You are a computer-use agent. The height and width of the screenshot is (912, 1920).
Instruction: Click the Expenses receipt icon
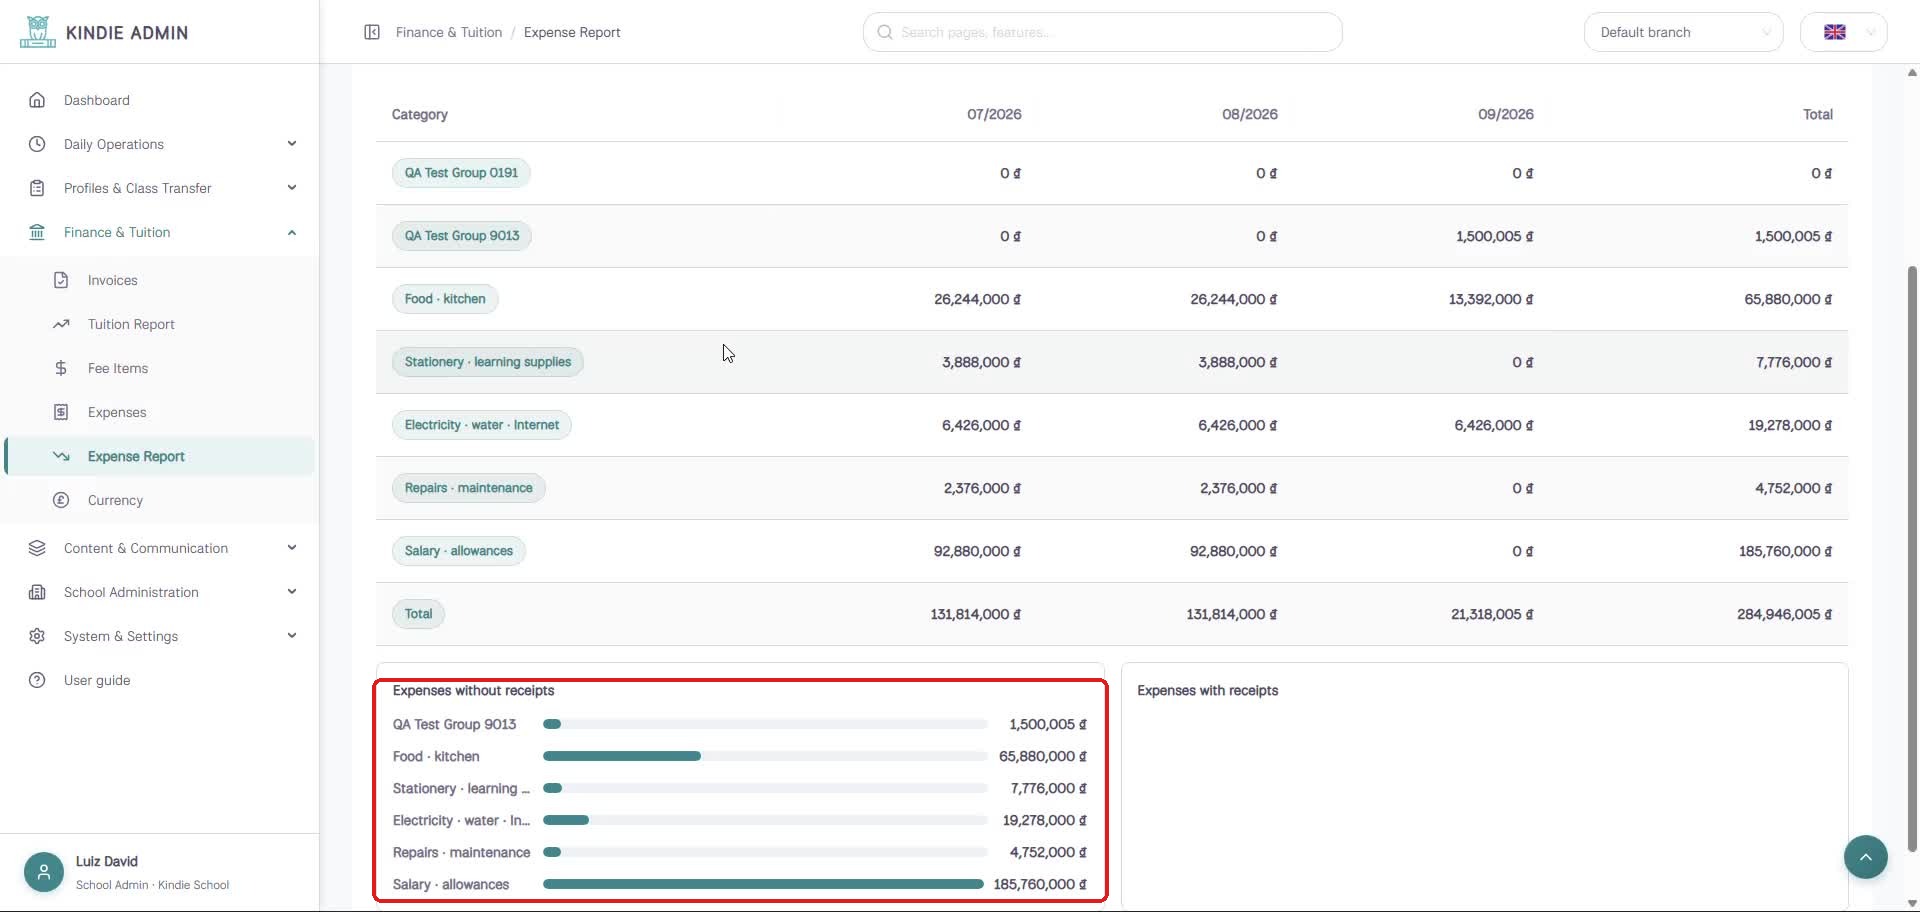tap(61, 412)
